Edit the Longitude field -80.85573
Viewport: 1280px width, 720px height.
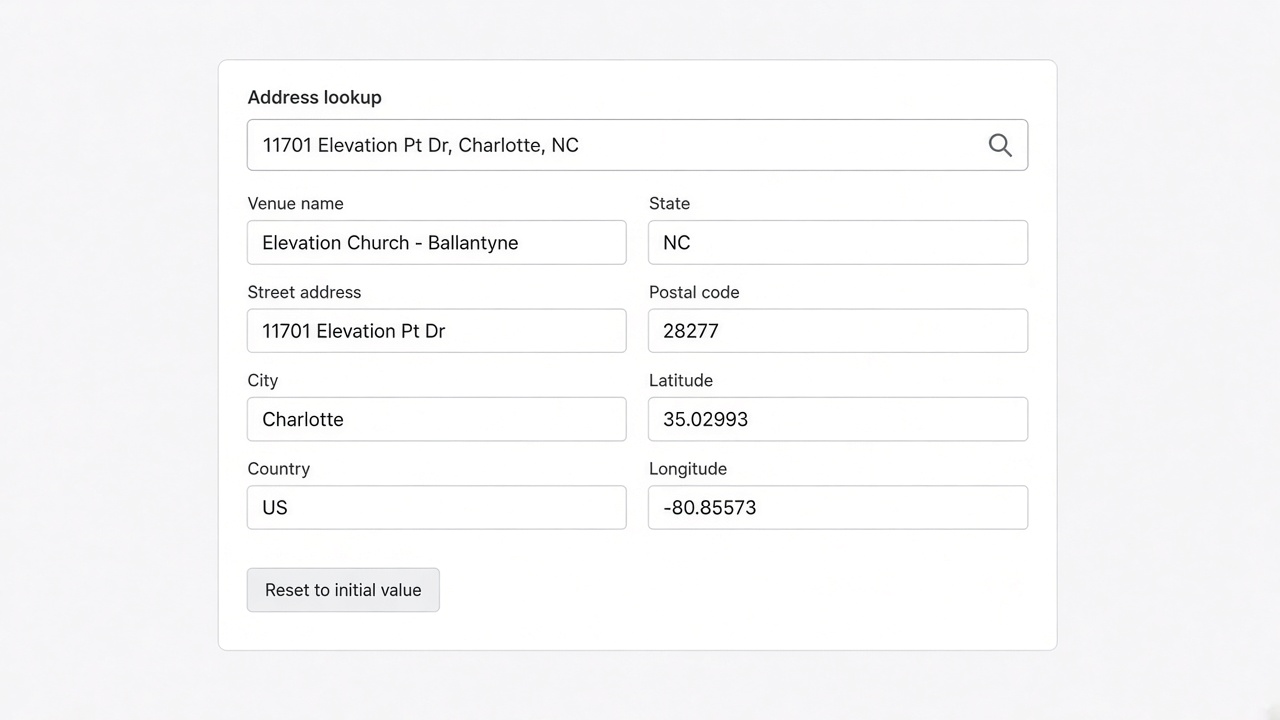(x=838, y=508)
